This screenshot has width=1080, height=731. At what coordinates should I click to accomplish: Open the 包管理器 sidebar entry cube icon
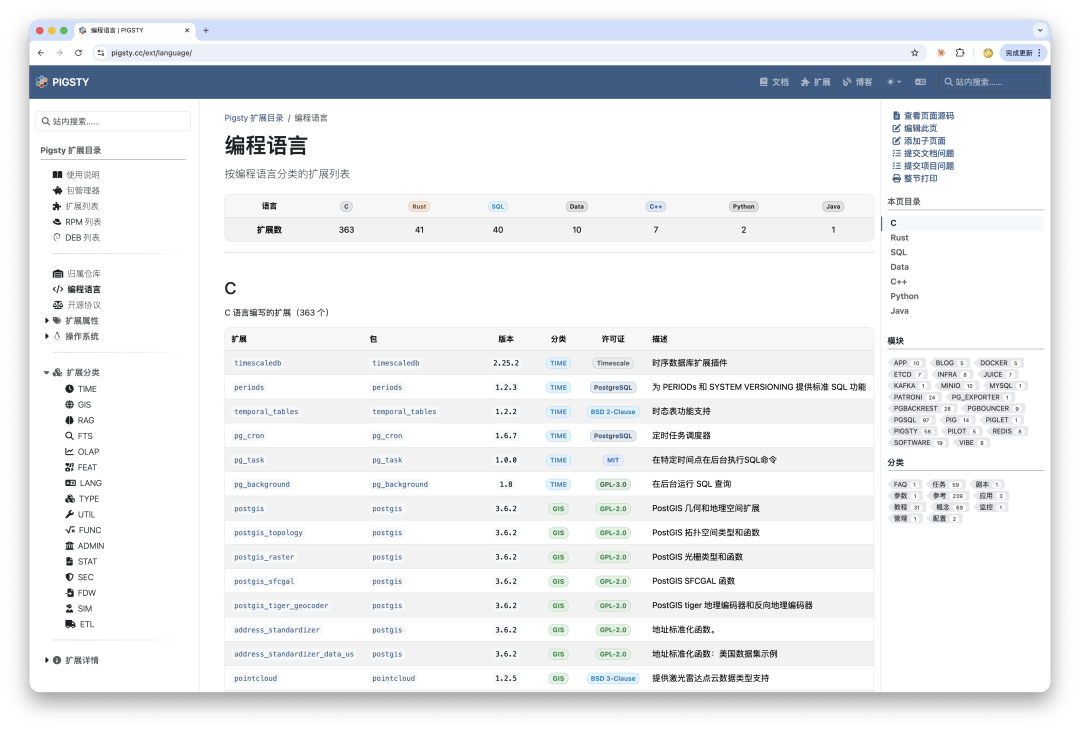coord(58,191)
